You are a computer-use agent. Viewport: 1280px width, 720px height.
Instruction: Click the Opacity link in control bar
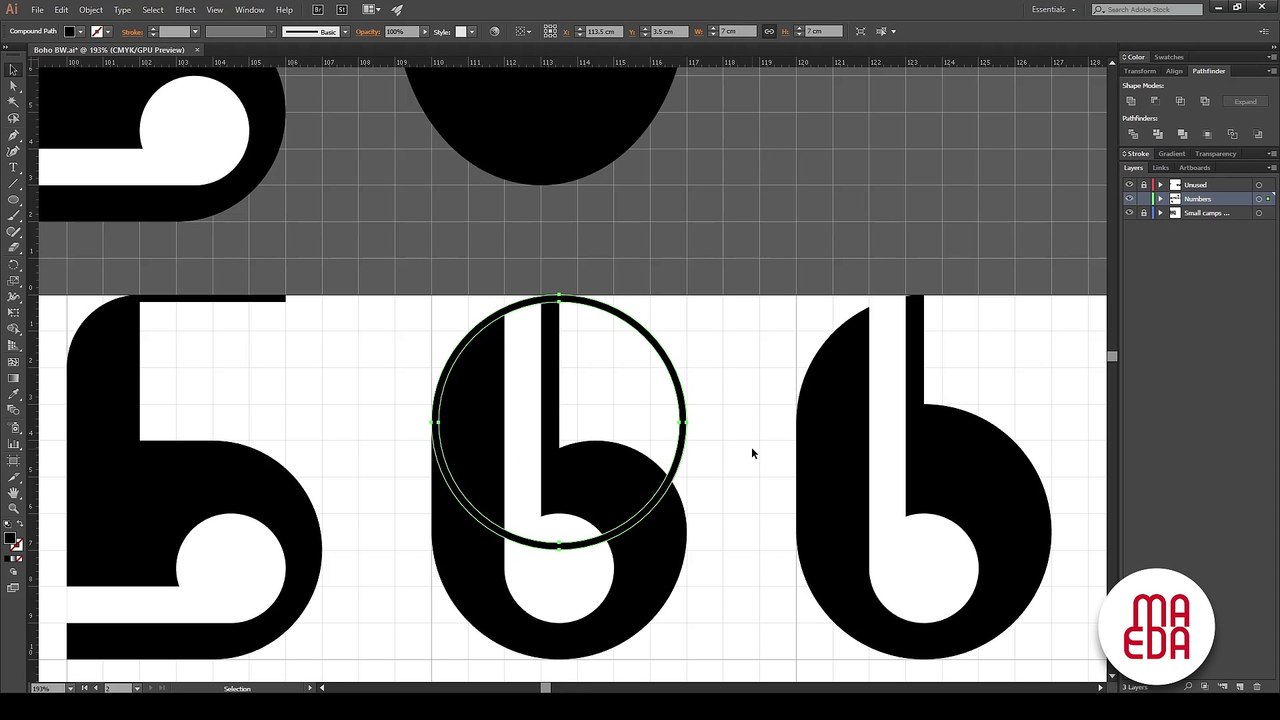(x=367, y=32)
